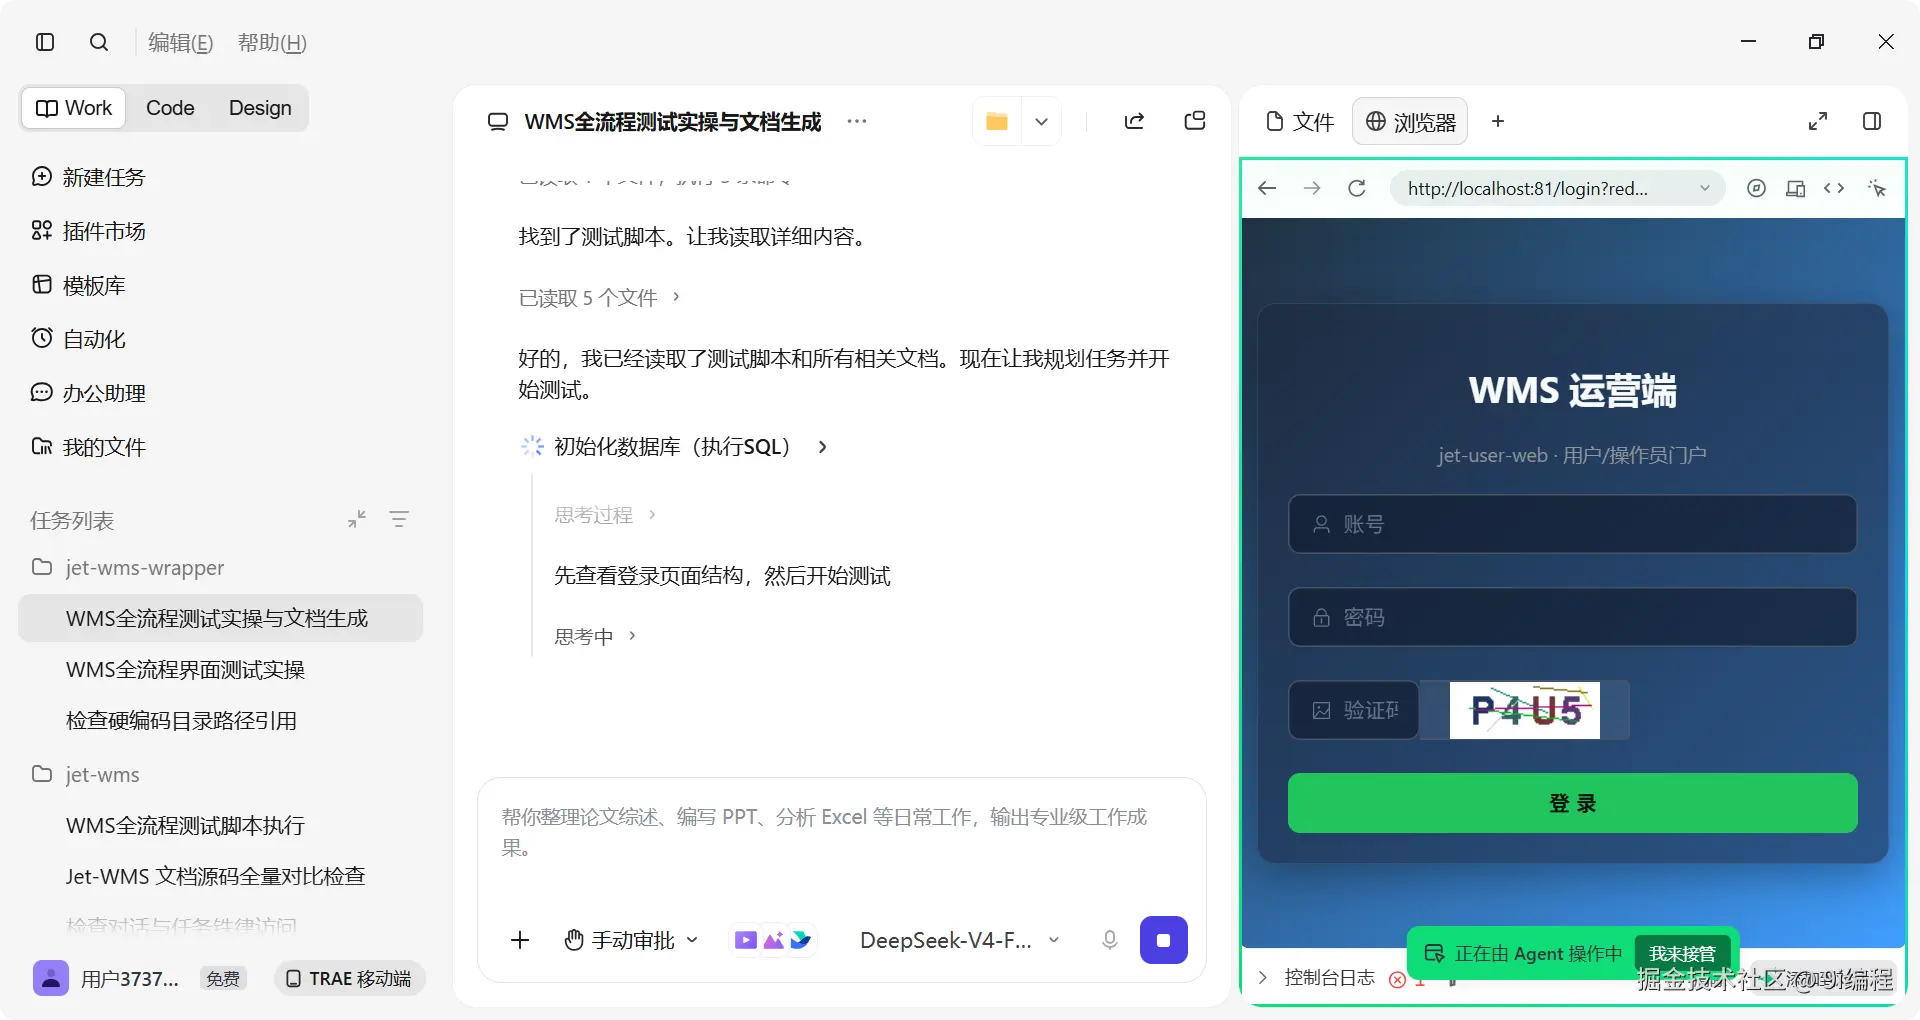This screenshot has height=1020, width=1920.
Task: Switch to the Work mode tab
Action: click(74, 108)
